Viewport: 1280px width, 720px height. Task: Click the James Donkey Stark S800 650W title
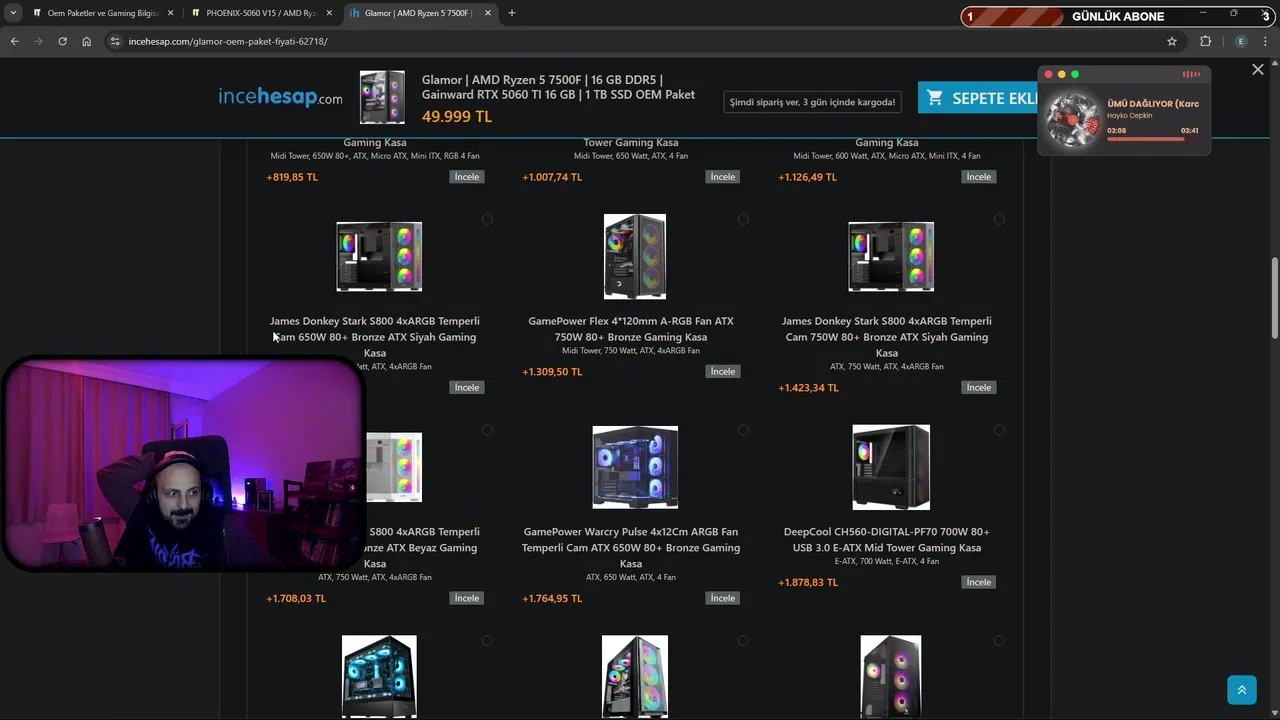(x=375, y=337)
